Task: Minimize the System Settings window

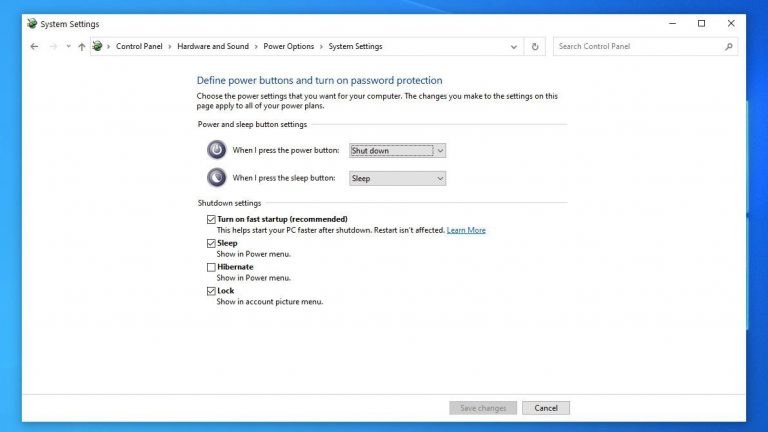Action: (x=672, y=24)
